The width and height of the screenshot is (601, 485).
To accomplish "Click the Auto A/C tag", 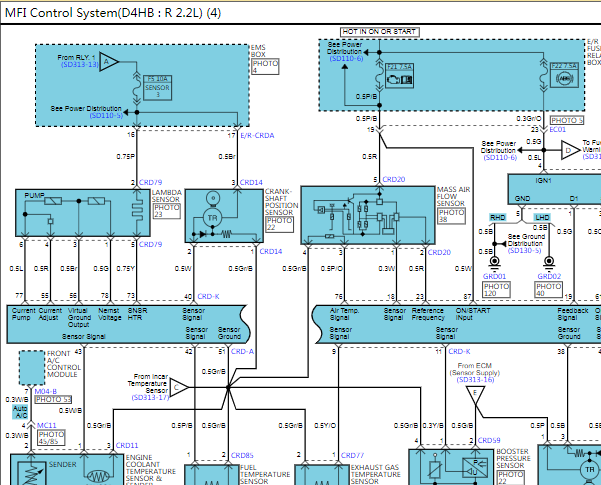I will point(20,412).
